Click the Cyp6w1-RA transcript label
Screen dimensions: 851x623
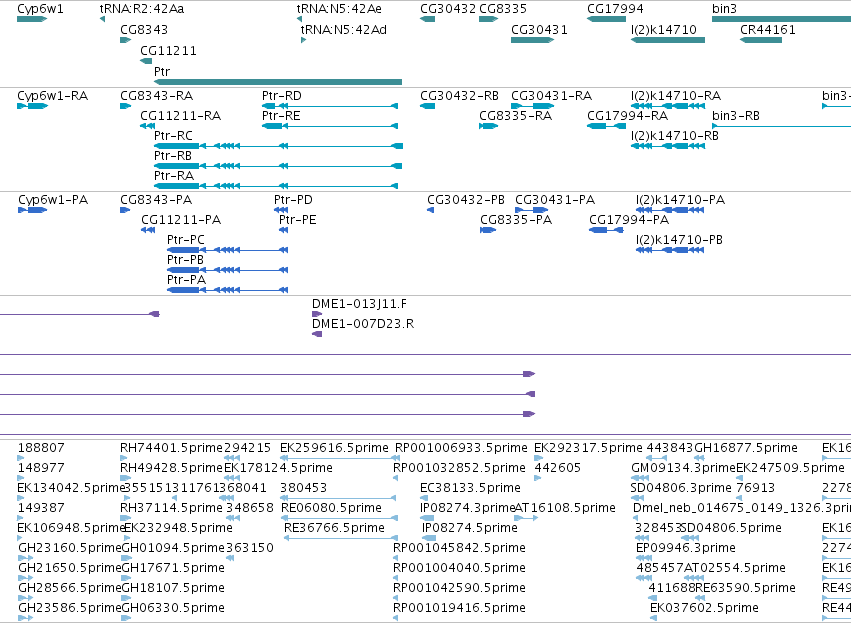click(53, 96)
